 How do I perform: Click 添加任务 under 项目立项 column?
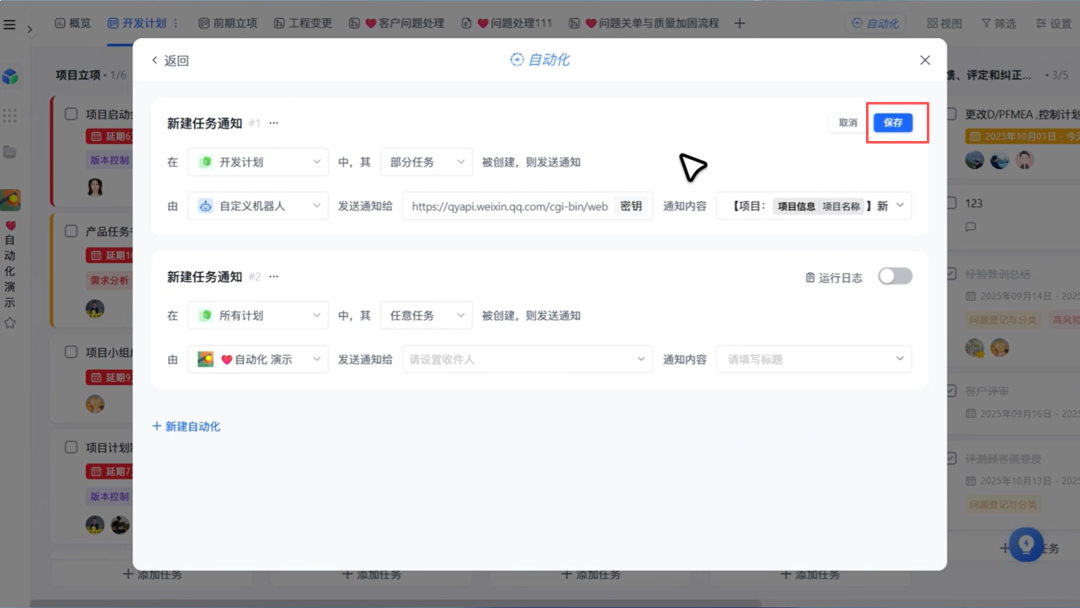pyautogui.click(x=152, y=574)
